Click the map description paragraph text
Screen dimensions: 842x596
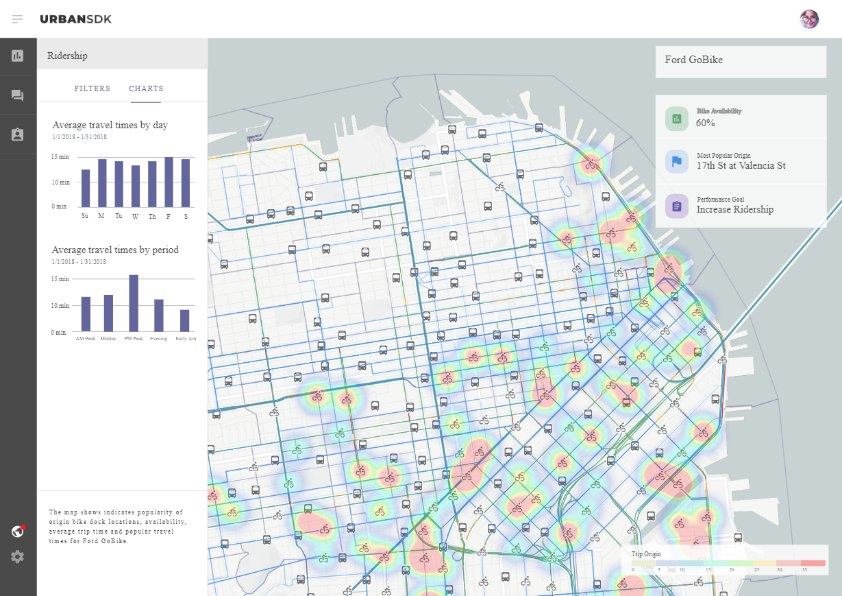tap(117, 526)
